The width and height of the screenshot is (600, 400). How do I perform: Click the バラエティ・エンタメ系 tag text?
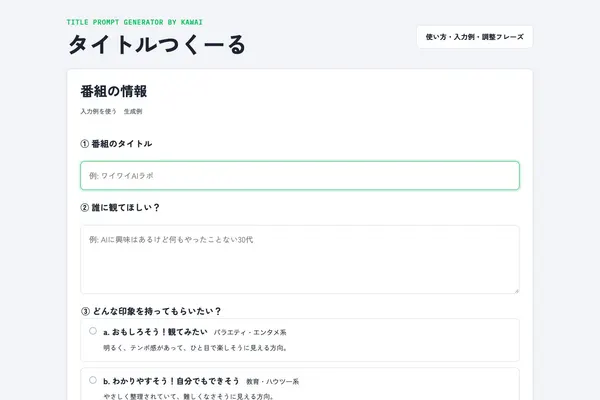tap(250, 332)
